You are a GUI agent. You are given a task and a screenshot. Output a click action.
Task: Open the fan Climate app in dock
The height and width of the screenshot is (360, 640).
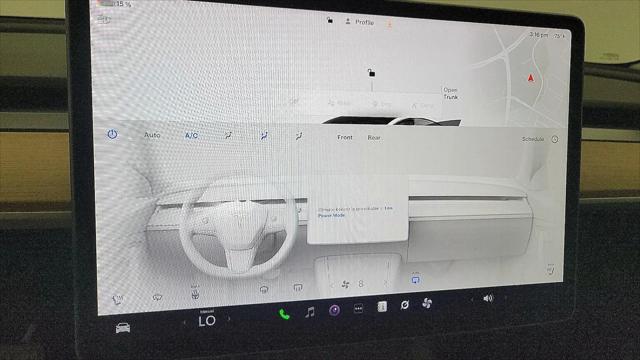pos(427,303)
